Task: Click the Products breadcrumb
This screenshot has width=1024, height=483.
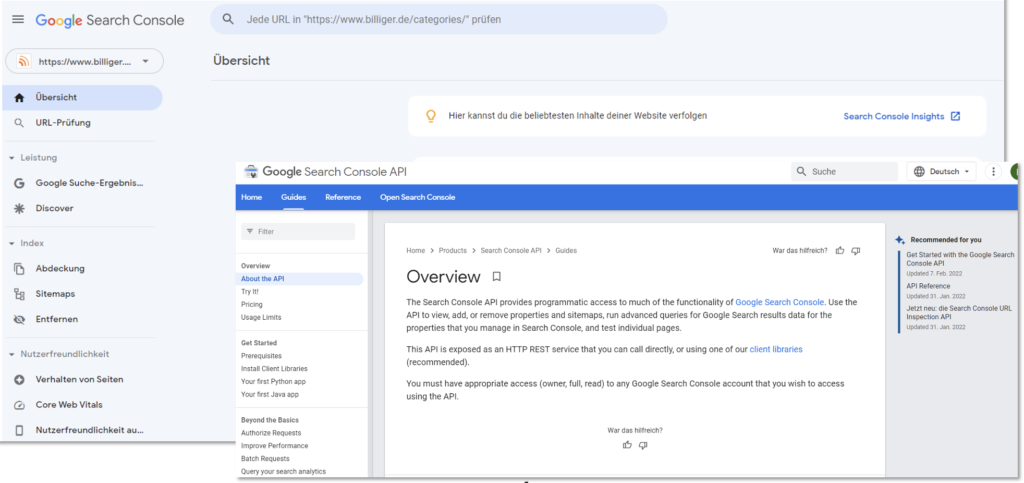Action: [453, 251]
